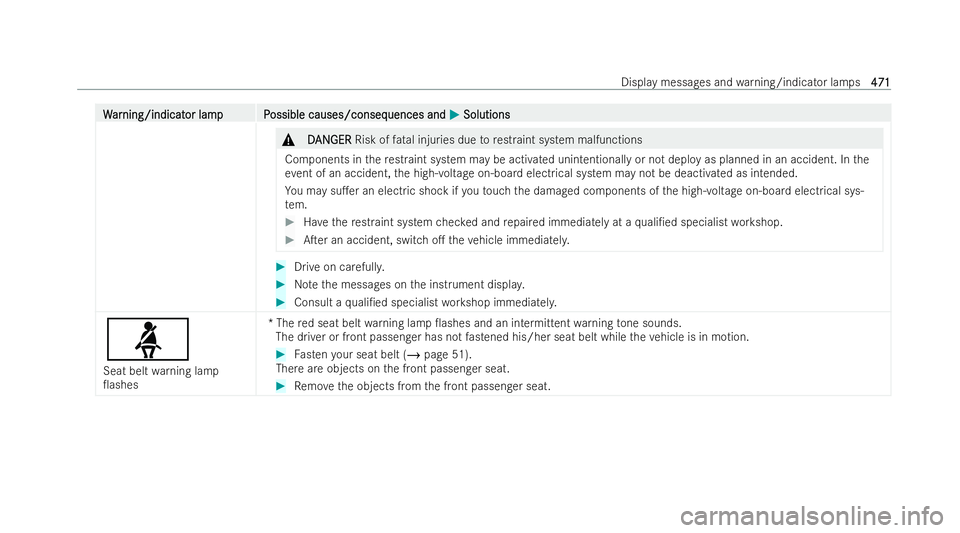The height and width of the screenshot is (533, 960).
Task: Click gray arrow before 'Have the restraint system'
Action: click(290, 222)
